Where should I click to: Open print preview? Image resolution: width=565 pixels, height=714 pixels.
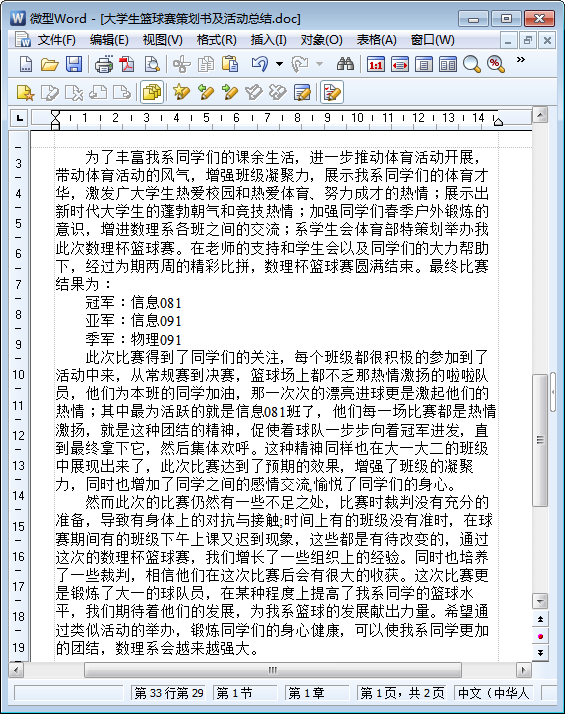click(152, 64)
